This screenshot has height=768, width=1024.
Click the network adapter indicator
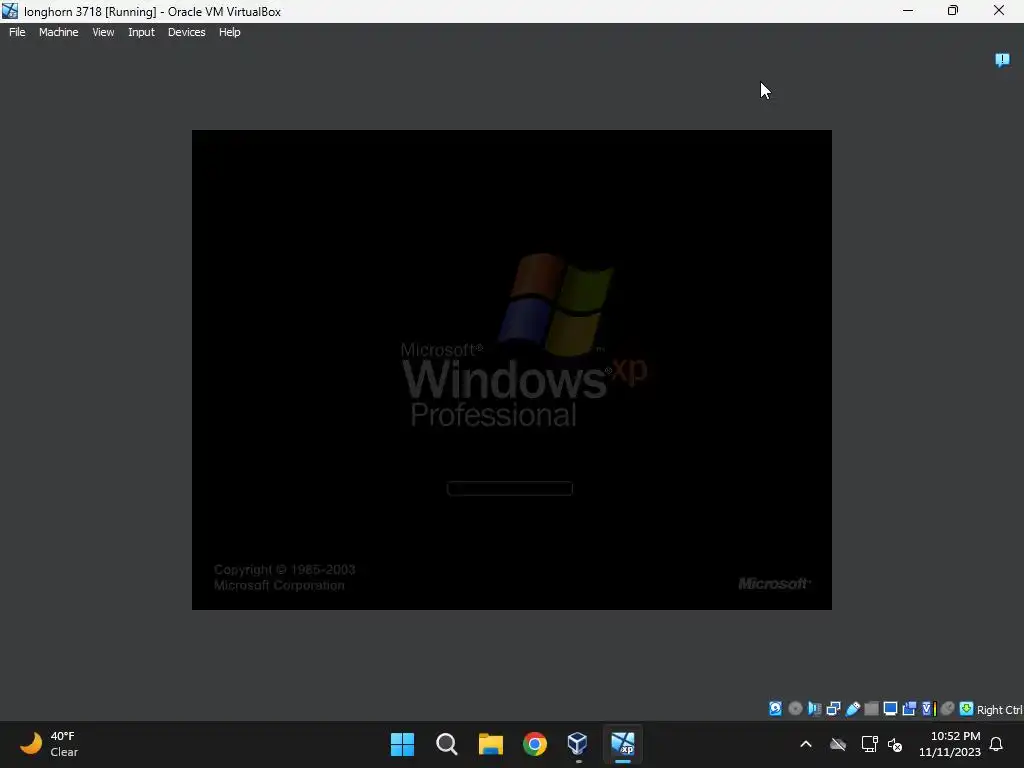click(833, 709)
